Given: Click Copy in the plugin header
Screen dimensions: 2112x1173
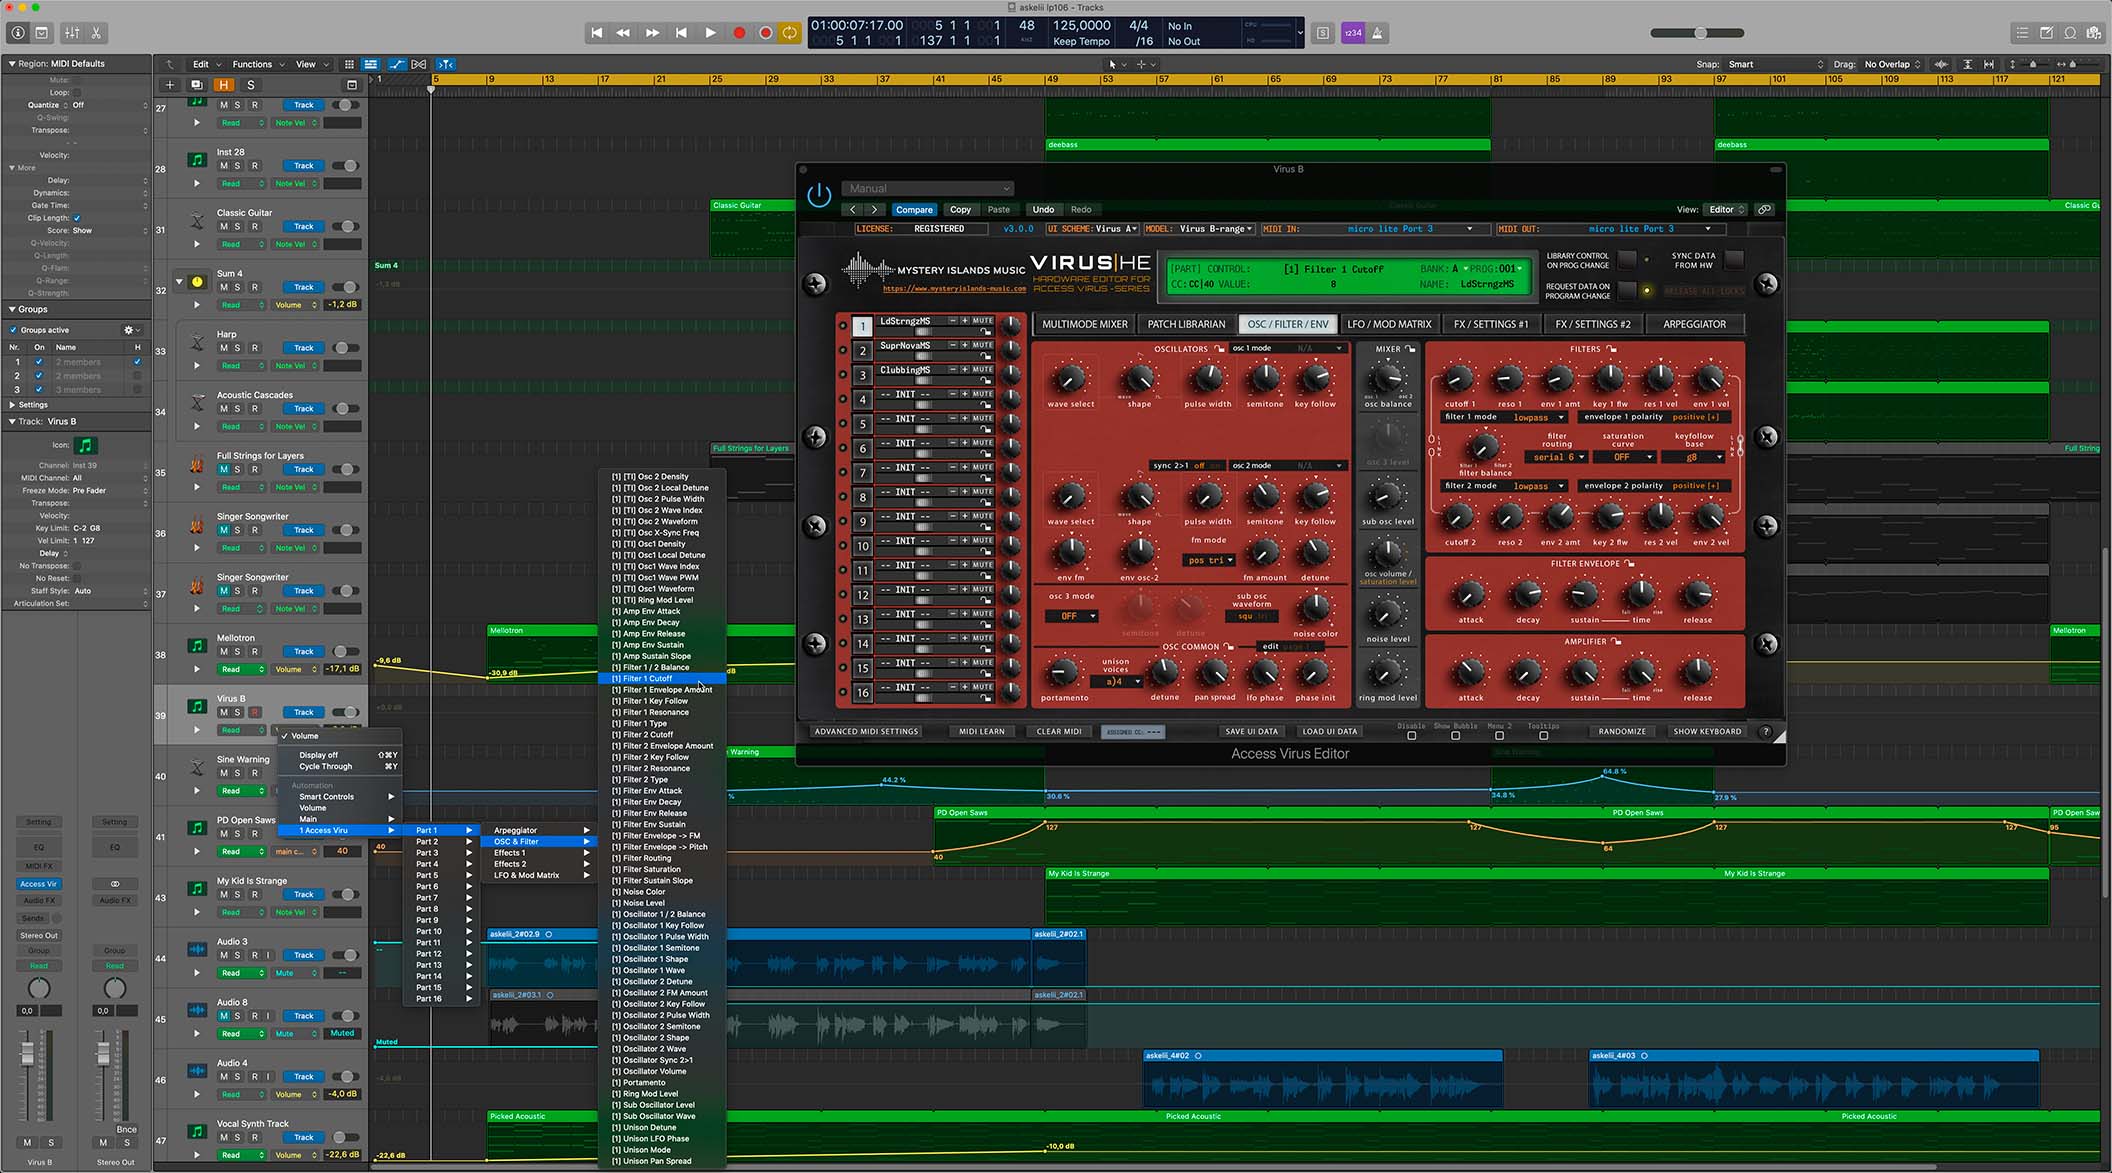Looking at the screenshot, I should pos(960,210).
